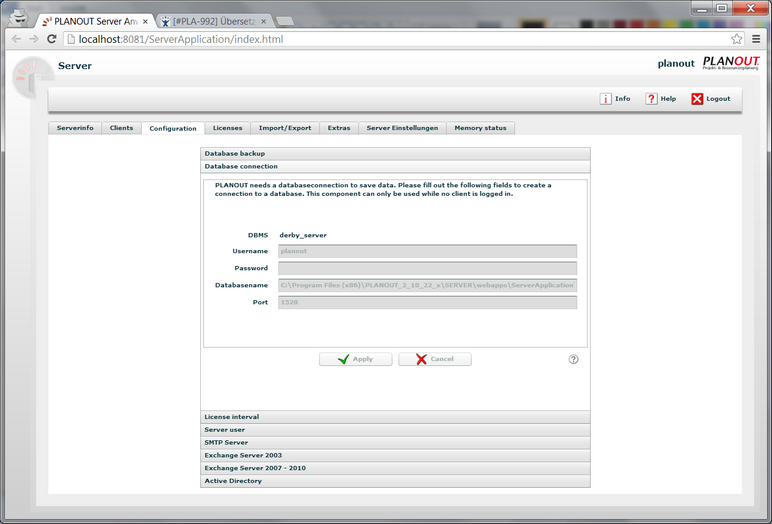Close the PLA-992 browser tab
Screen dimensions: 772x524
click(x=264, y=22)
